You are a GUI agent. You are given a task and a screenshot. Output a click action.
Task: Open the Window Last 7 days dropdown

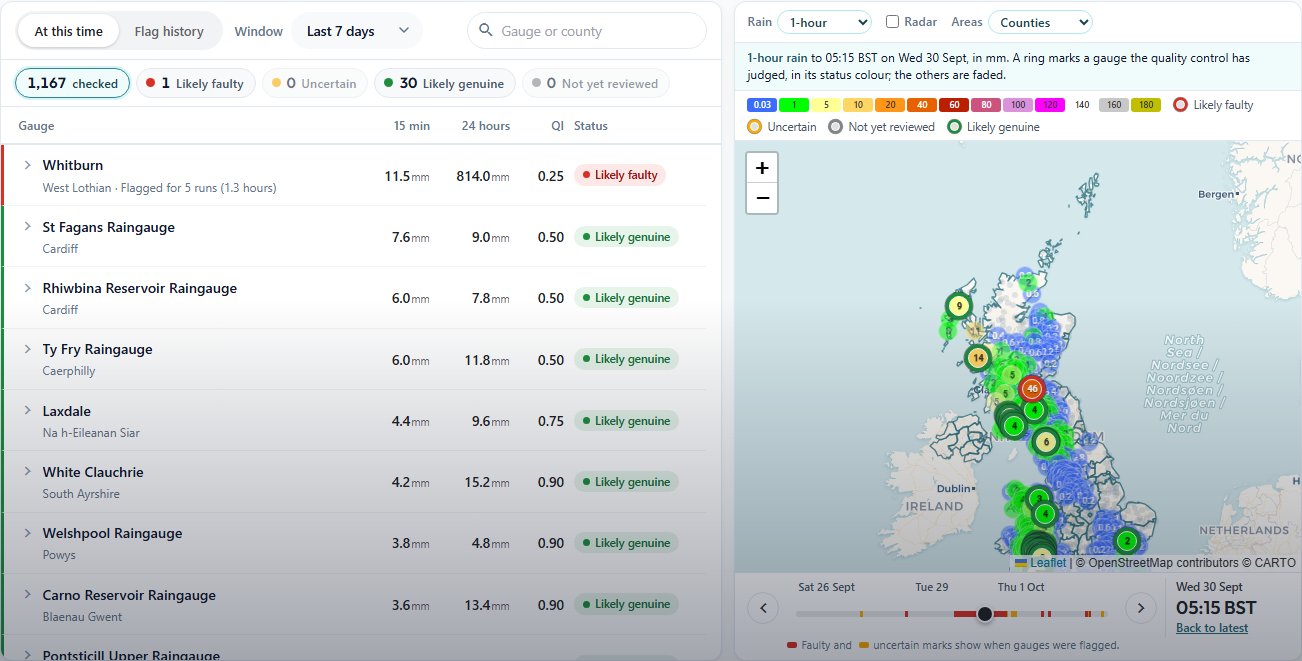[357, 31]
